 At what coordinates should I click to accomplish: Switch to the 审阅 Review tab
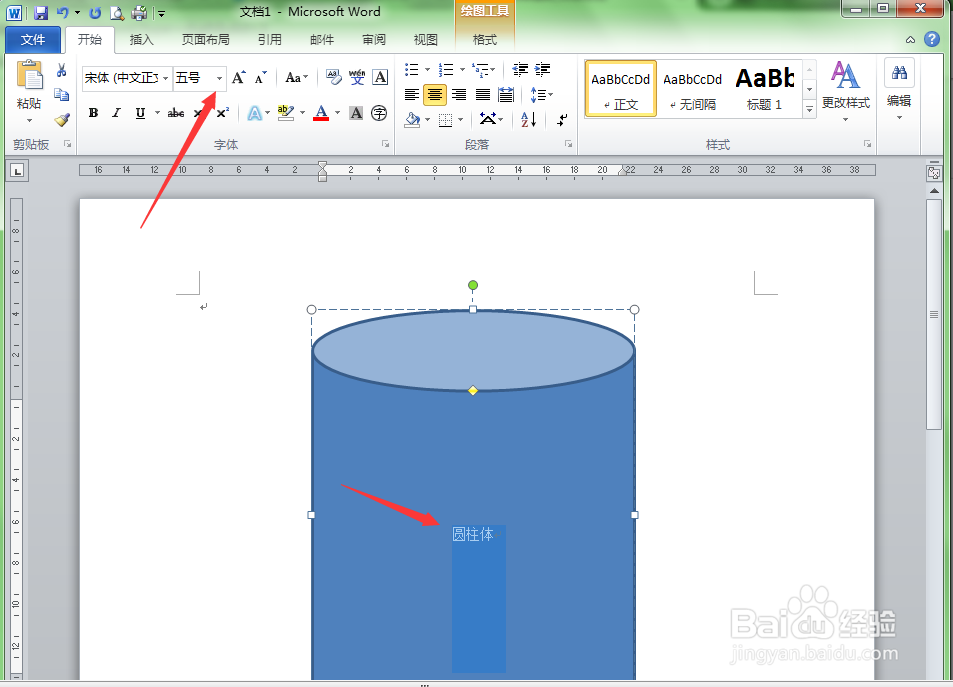[374, 40]
